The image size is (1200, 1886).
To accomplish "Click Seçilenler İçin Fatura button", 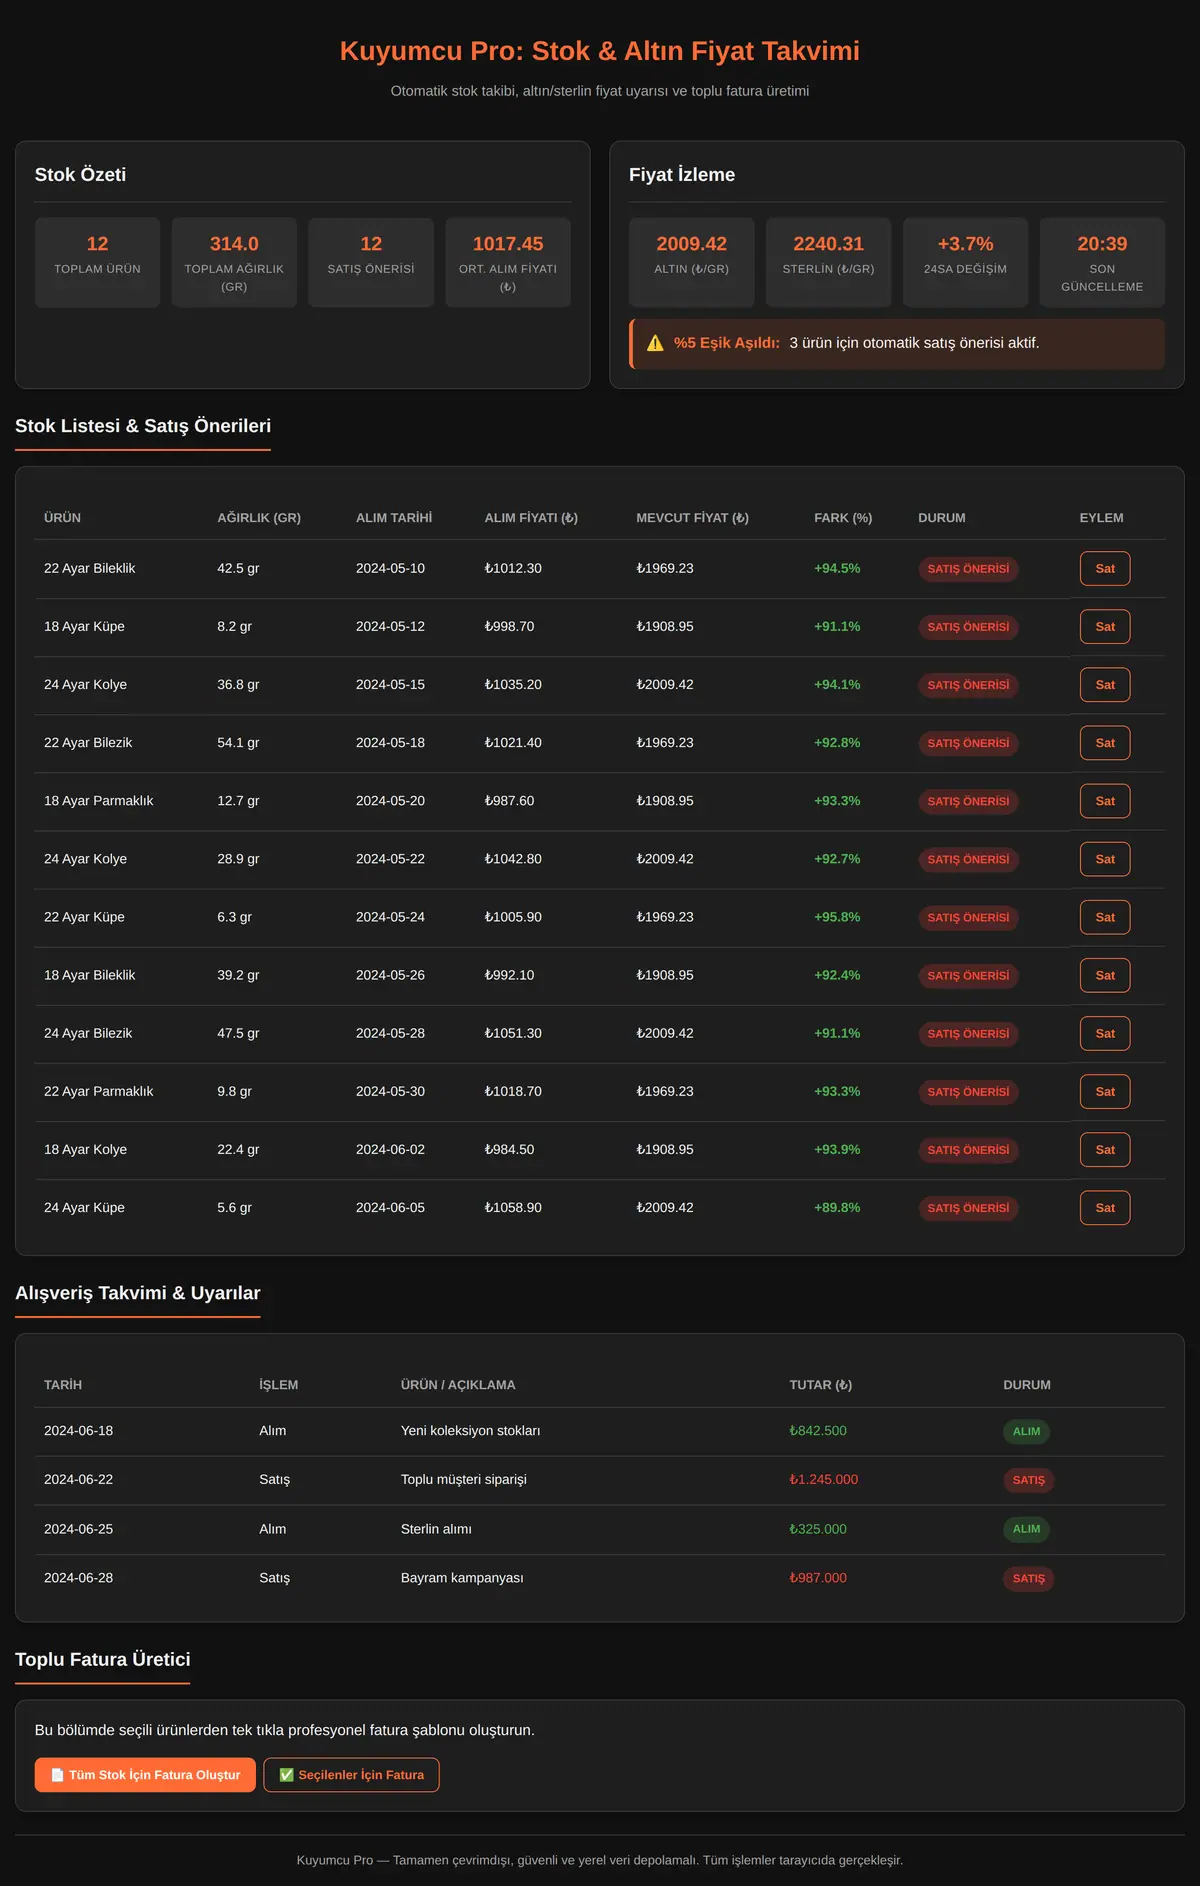I will coord(351,1775).
